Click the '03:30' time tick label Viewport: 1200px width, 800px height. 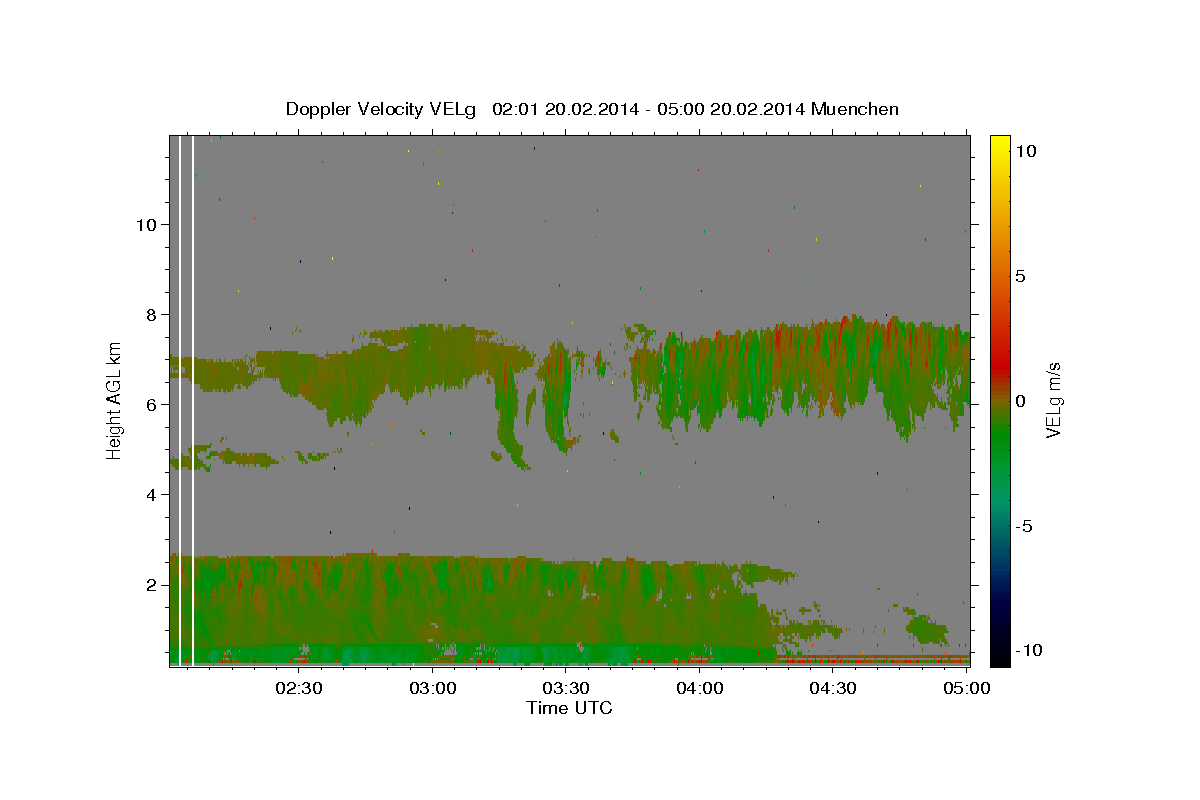click(566, 688)
